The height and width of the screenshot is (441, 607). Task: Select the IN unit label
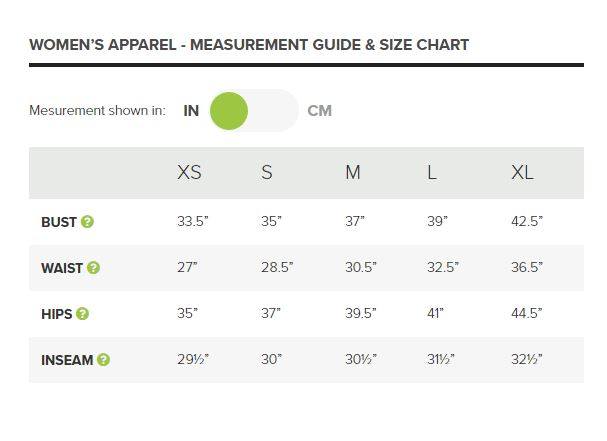(191, 111)
